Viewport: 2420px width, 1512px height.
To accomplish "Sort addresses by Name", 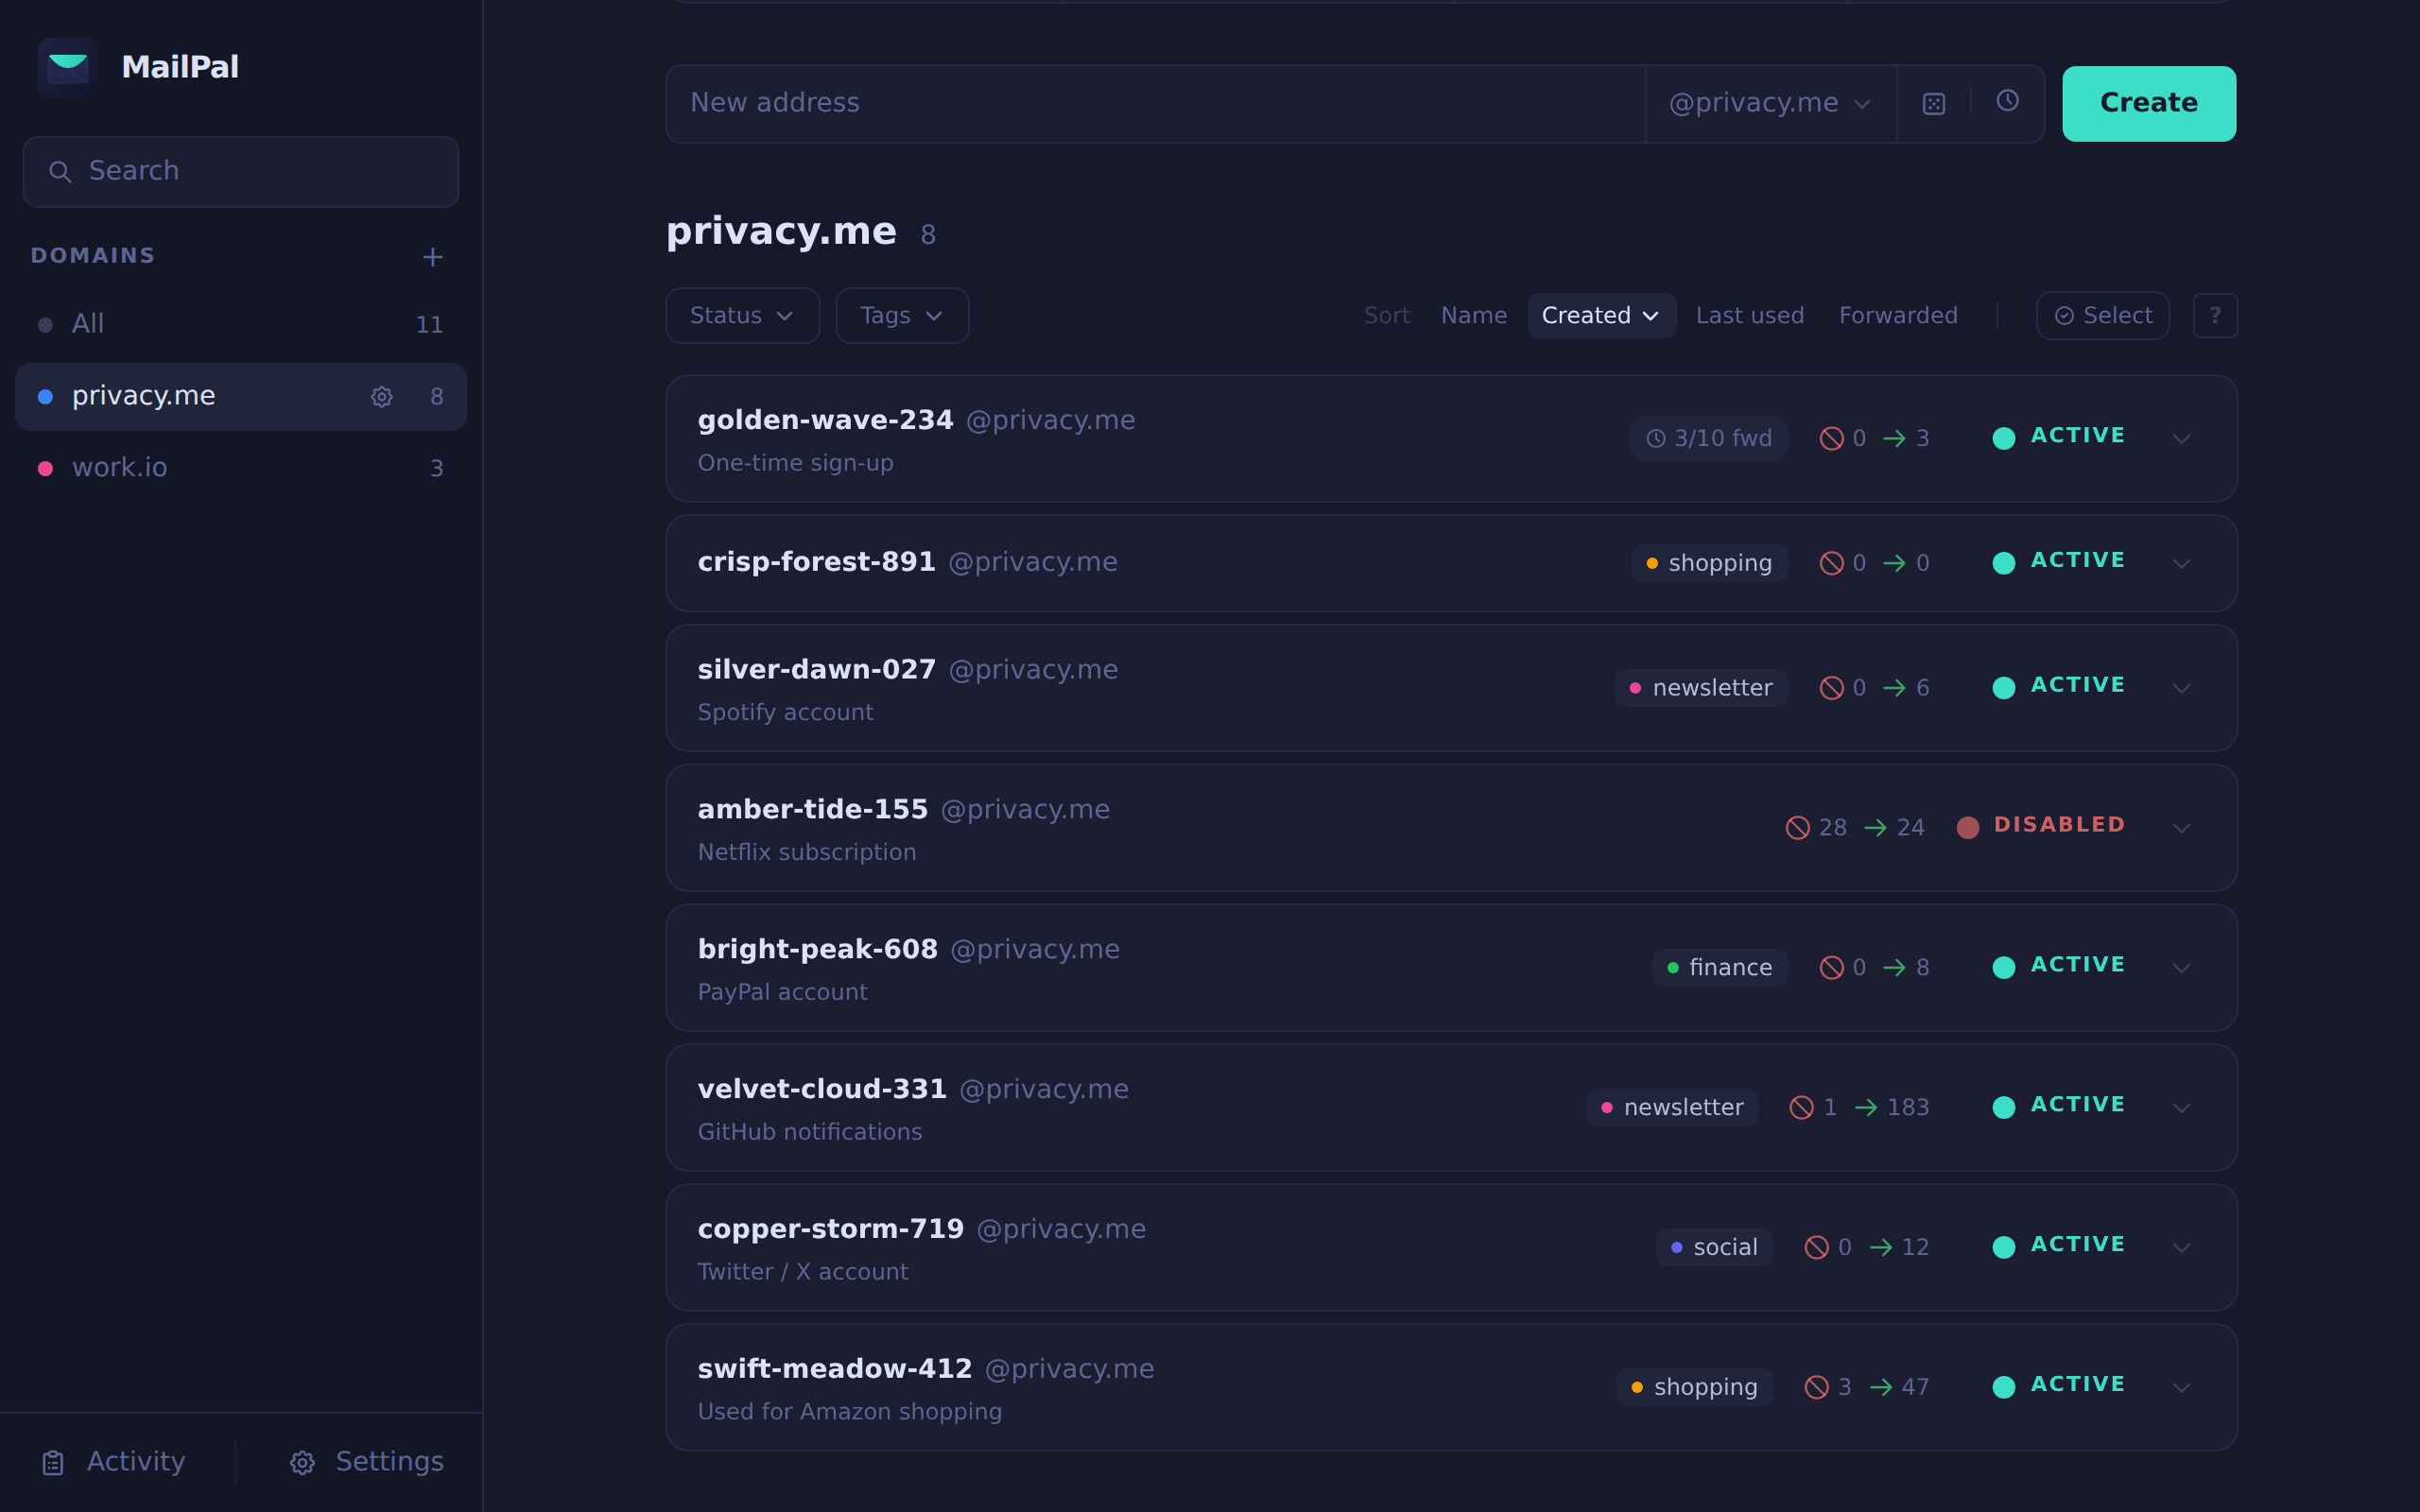I will coord(1474,315).
